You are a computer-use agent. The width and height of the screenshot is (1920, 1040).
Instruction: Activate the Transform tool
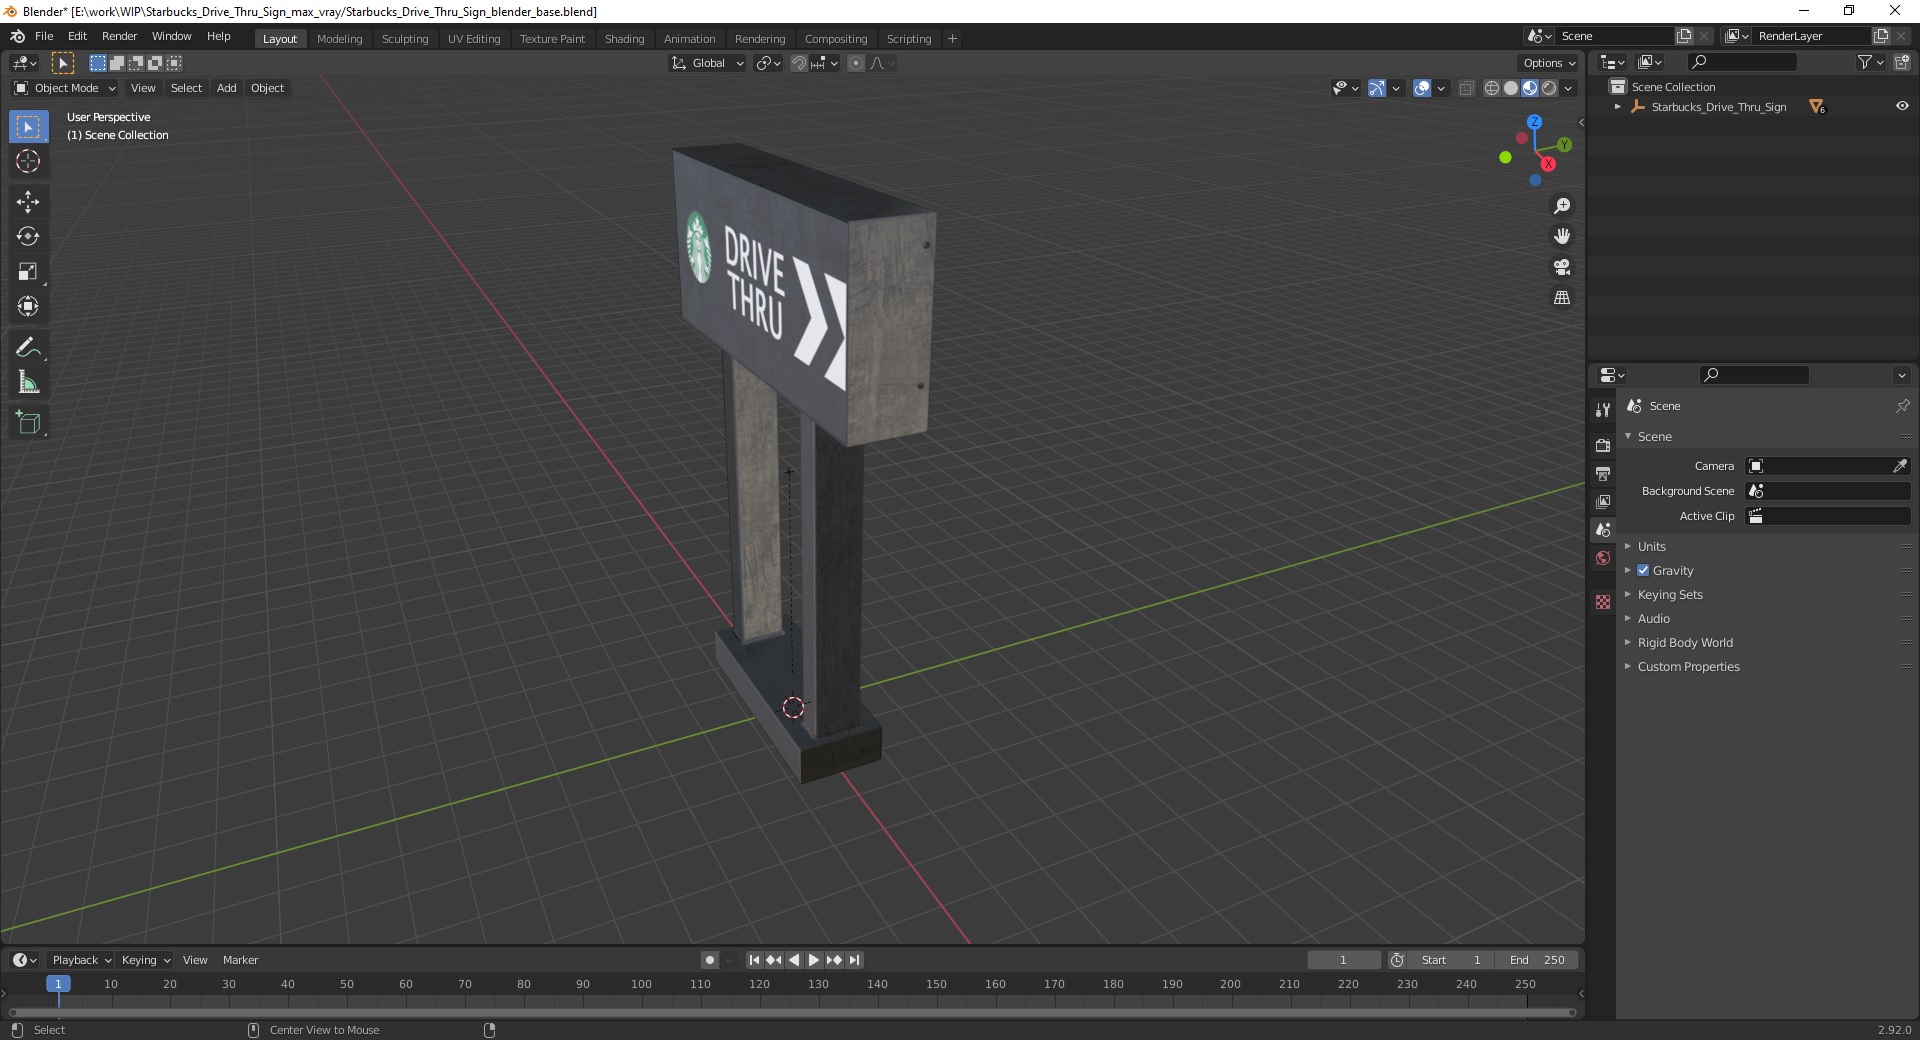28,307
